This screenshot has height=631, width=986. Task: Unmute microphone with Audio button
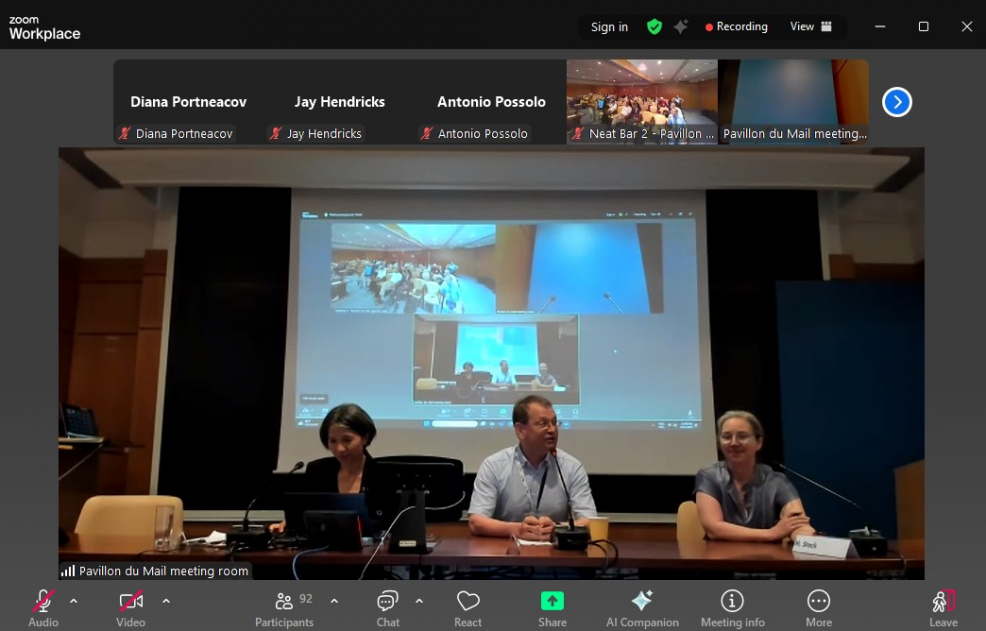pyautogui.click(x=43, y=602)
